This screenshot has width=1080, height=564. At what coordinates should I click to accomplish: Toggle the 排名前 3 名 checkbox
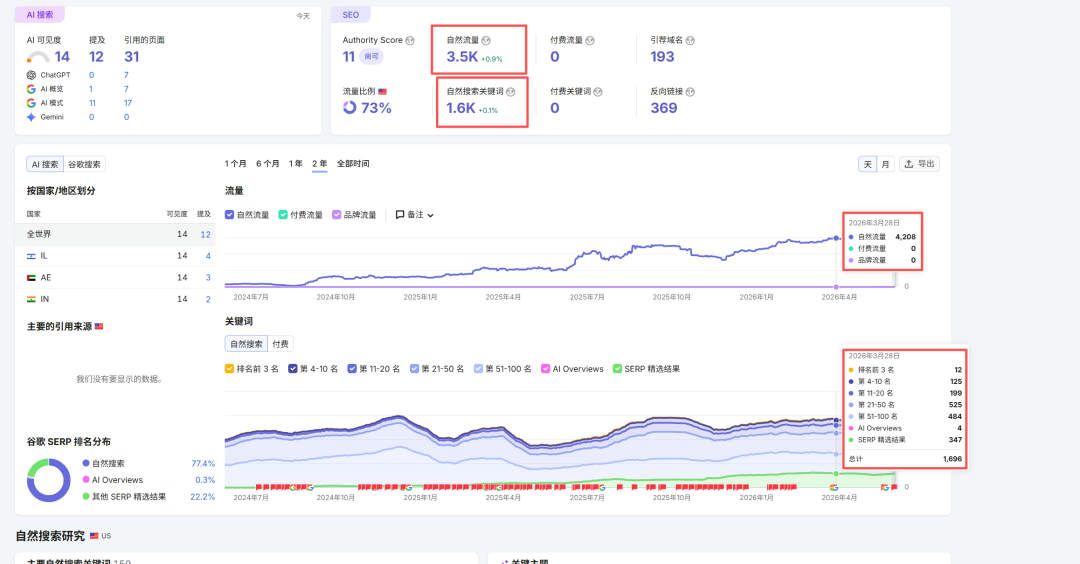point(229,369)
